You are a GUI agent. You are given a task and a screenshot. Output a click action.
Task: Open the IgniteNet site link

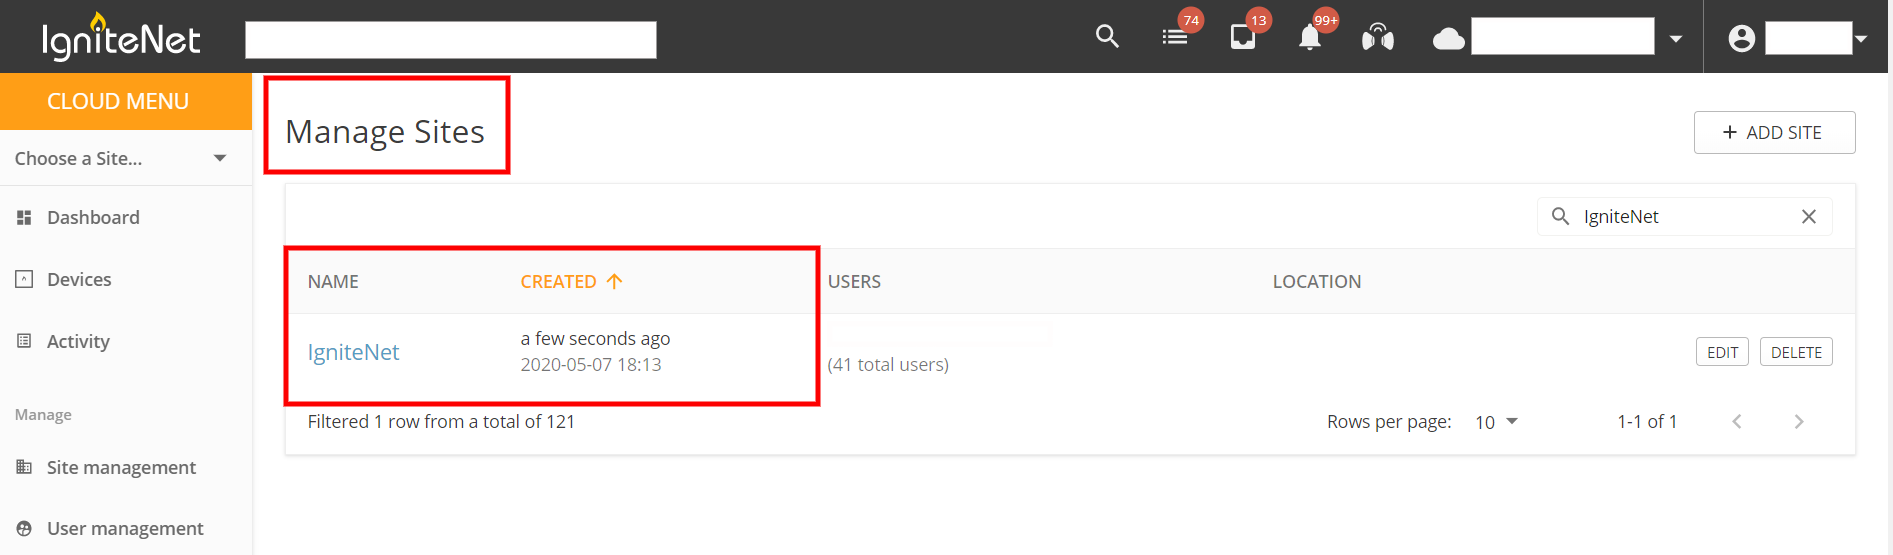point(353,352)
